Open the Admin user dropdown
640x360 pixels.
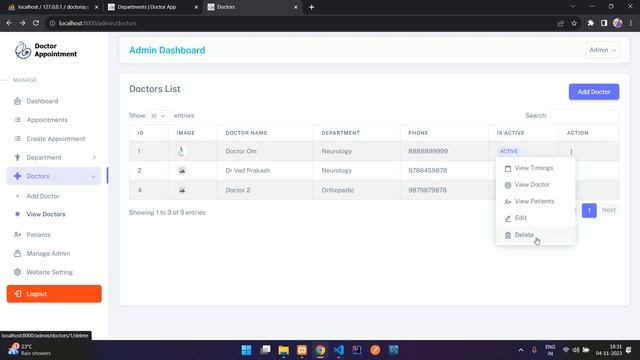coord(602,50)
